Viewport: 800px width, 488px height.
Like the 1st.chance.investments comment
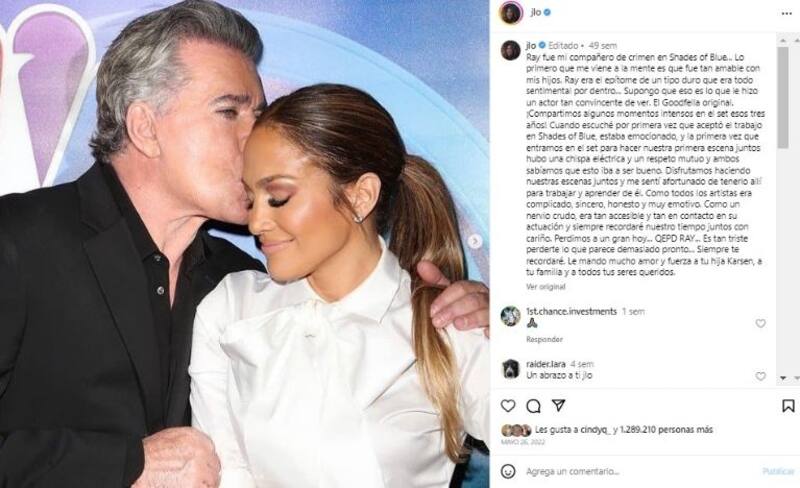[760, 323]
